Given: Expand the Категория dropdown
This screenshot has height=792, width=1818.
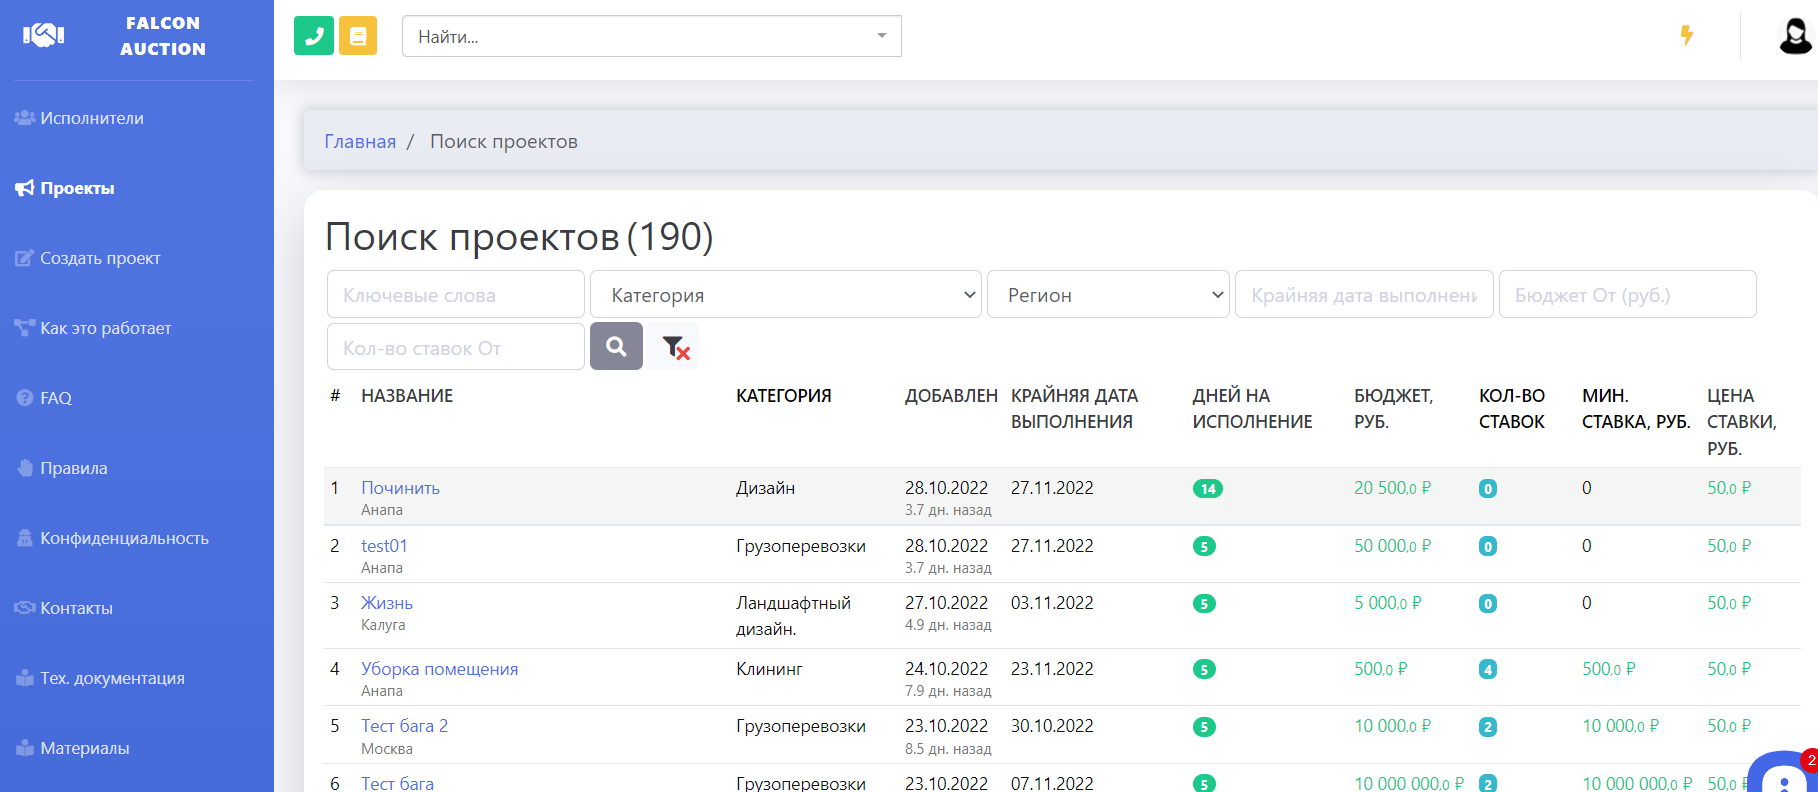Looking at the screenshot, I should [785, 295].
